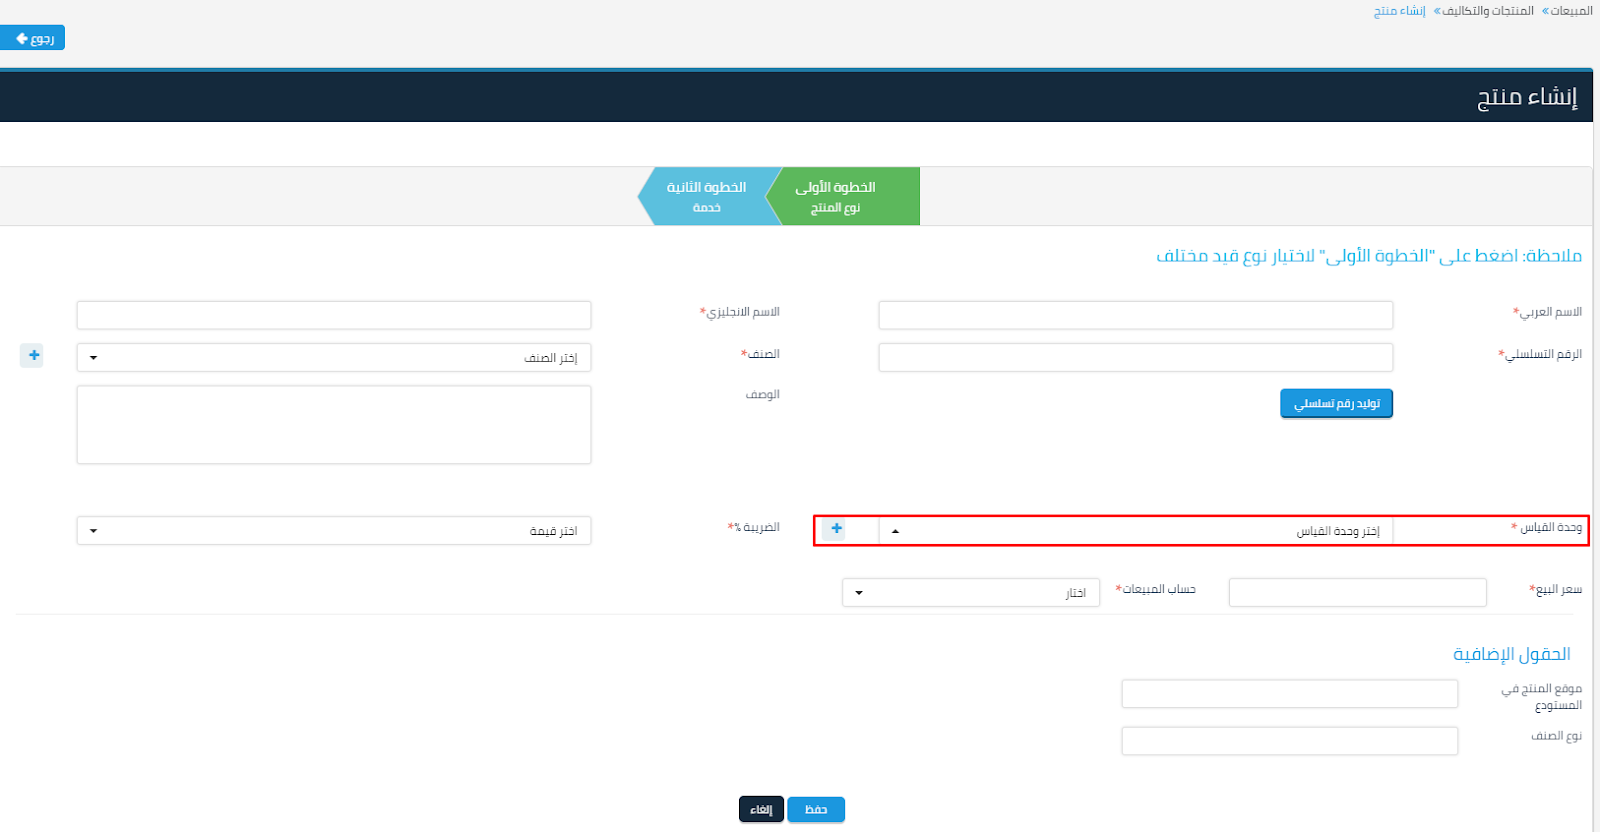Click the موقع المنتج في المستودع field

pos(1289,693)
